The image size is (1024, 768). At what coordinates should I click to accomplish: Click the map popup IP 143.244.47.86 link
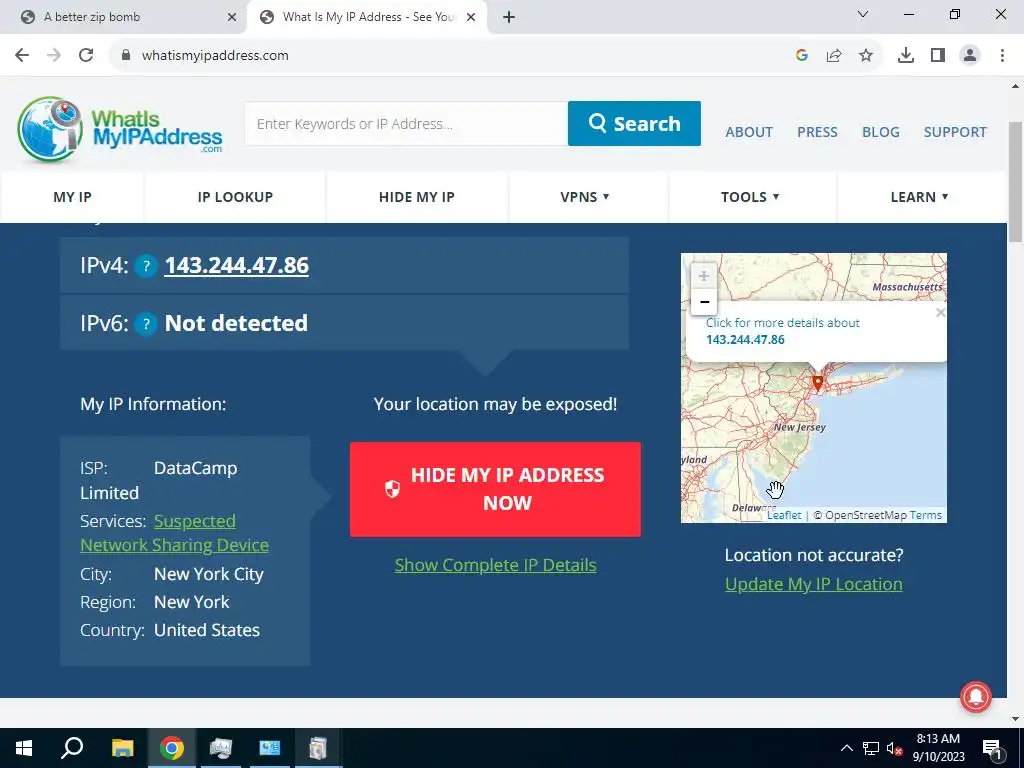pos(745,340)
